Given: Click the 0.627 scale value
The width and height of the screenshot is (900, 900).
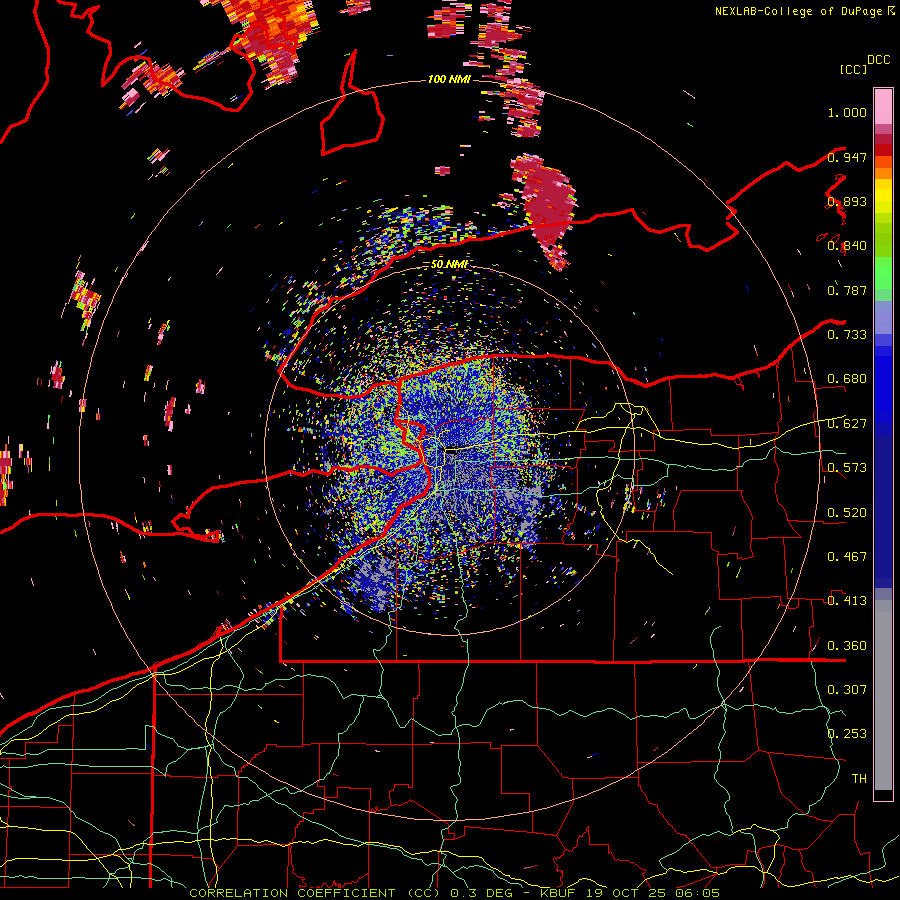Looking at the screenshot, I should coord(847,424).
